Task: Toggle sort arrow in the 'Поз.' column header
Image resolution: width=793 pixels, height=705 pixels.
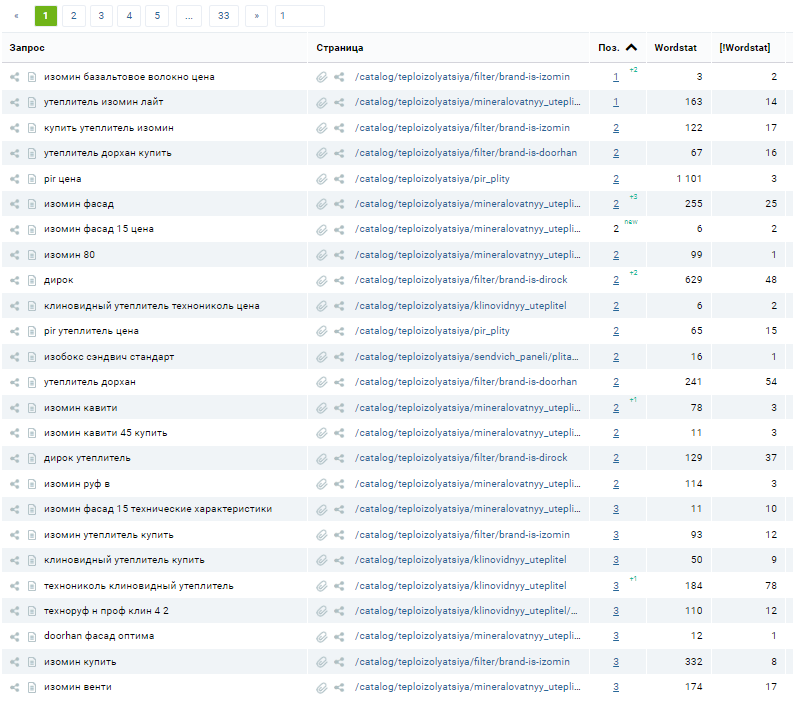Action: [x=631, y=47]
